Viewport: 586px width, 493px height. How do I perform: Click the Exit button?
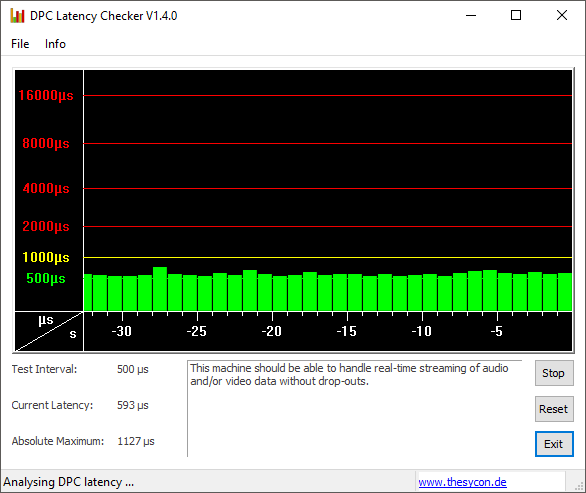click(554, 444)
